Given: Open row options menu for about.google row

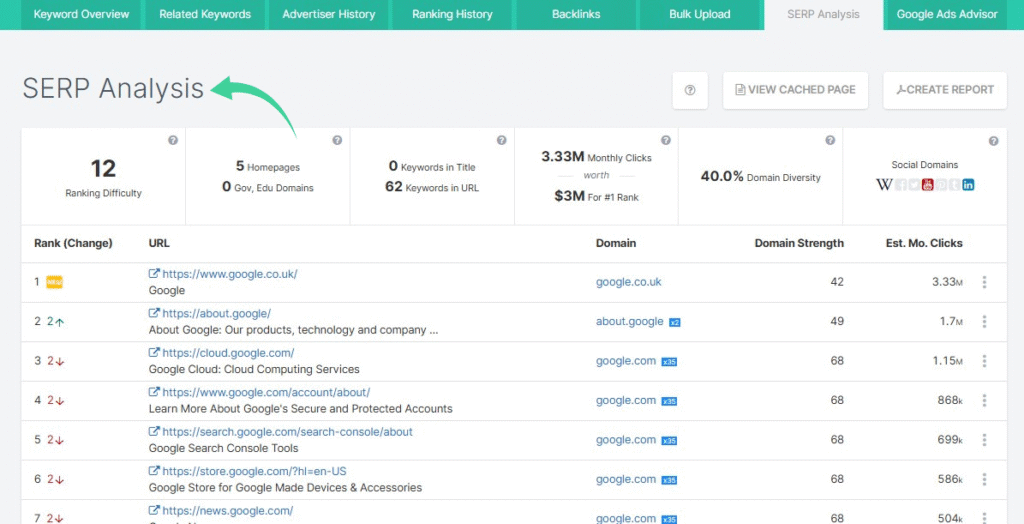Looking at the screenshot, I should (984, 321).
